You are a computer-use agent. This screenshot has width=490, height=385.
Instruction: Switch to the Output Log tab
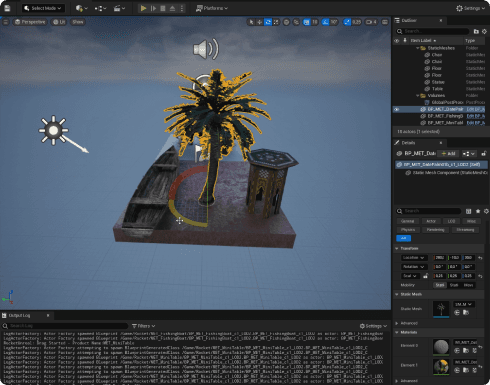coord(19,315)
